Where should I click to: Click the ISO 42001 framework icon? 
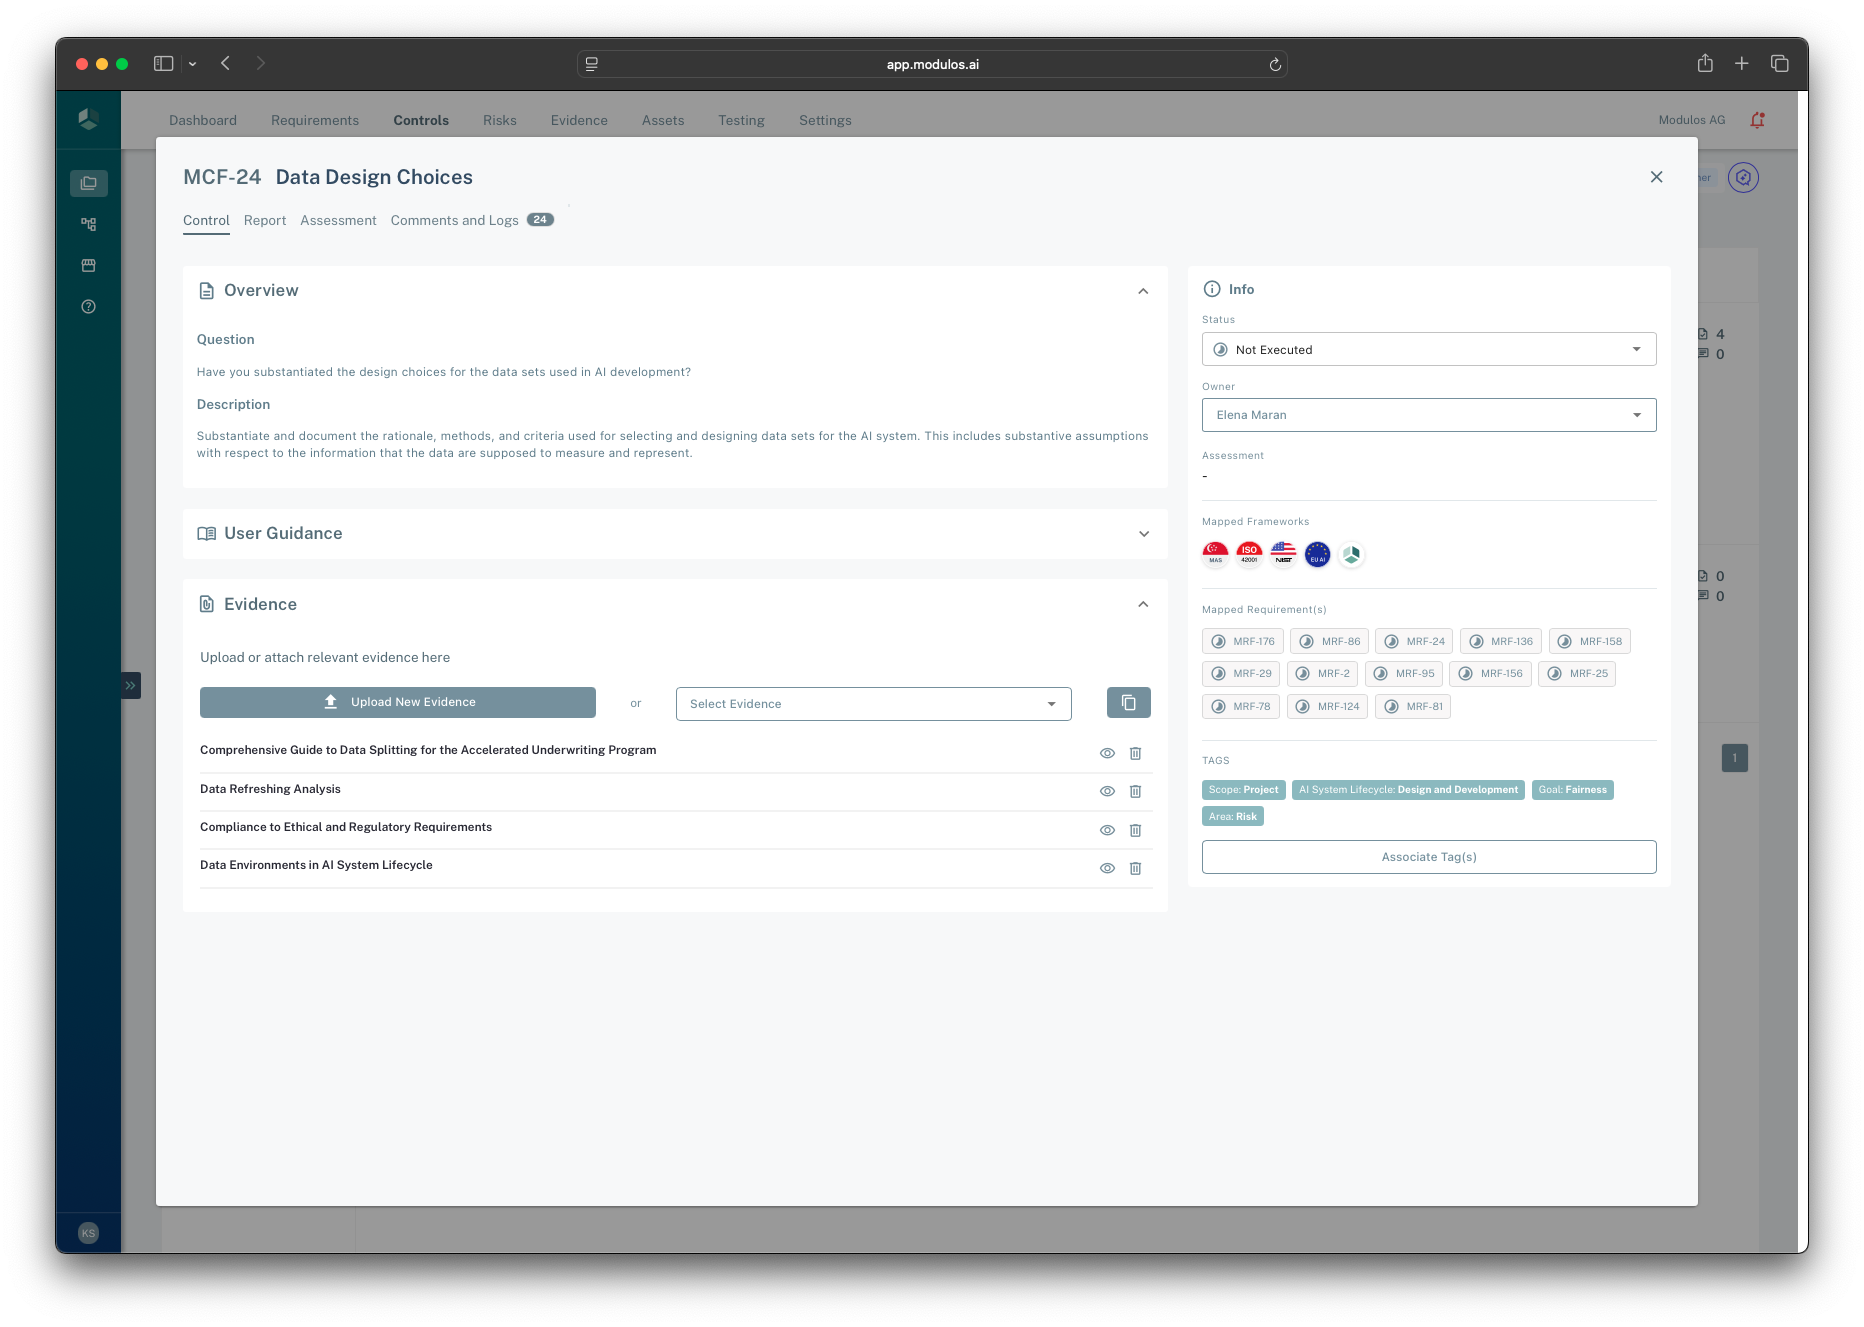[1249, 554]
